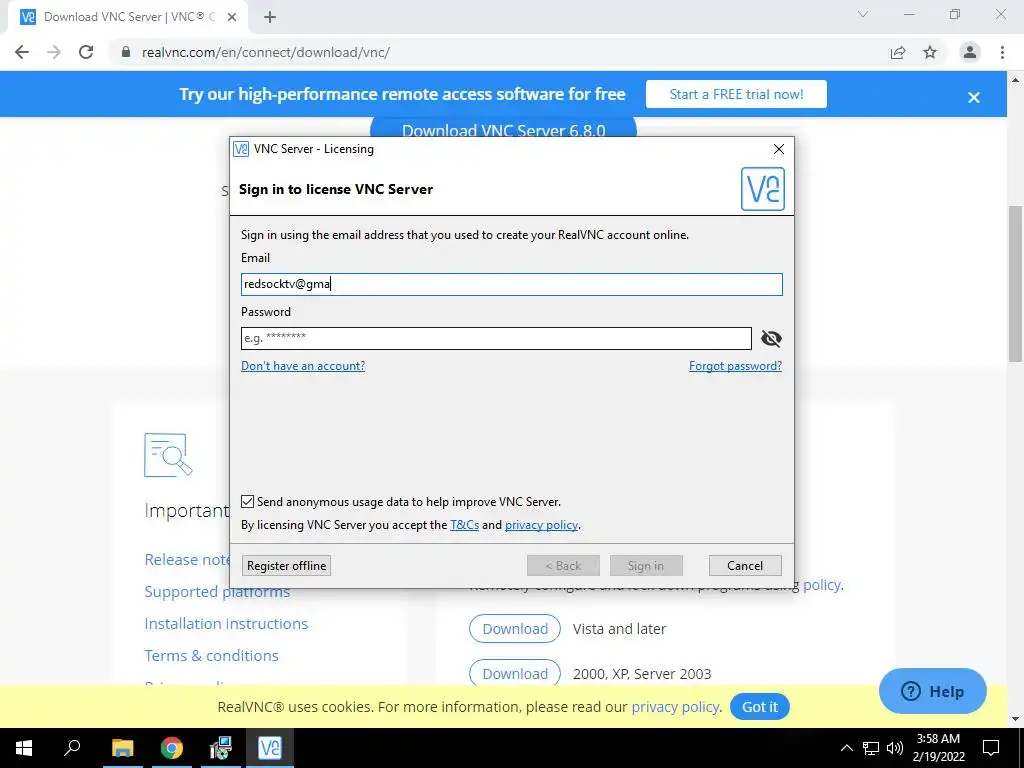Open Chrome tab search chevron

863,14
